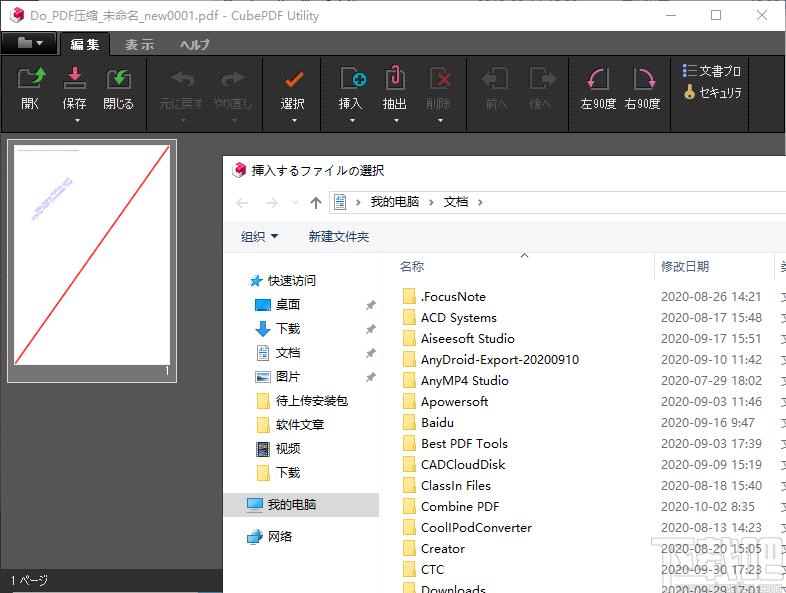This screenshot has width=786, height=593.
Task: Click the 後へ move-page-back icon
Action: (542, 79)
